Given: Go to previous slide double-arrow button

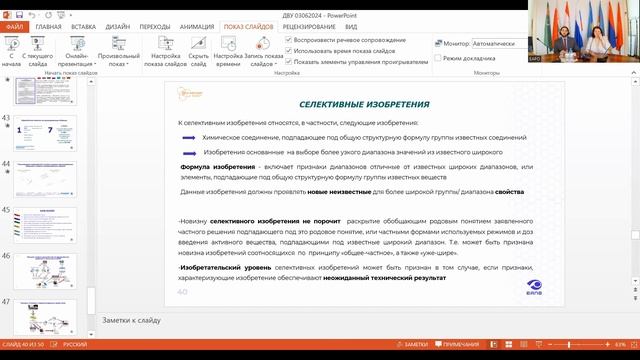Looking at the screenshot, I should tap(635, 290).
